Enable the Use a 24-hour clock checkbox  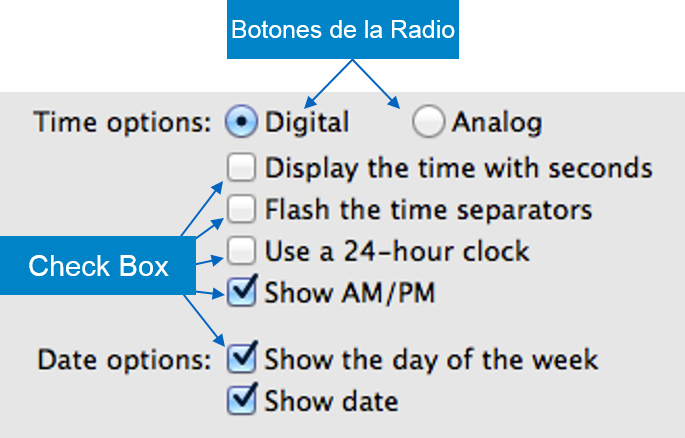pyautogui.click(x=242, y=250)
